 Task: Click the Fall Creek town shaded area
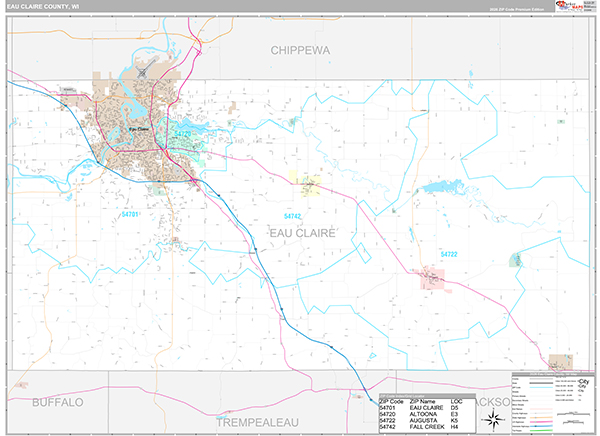(x=307, y=182)
